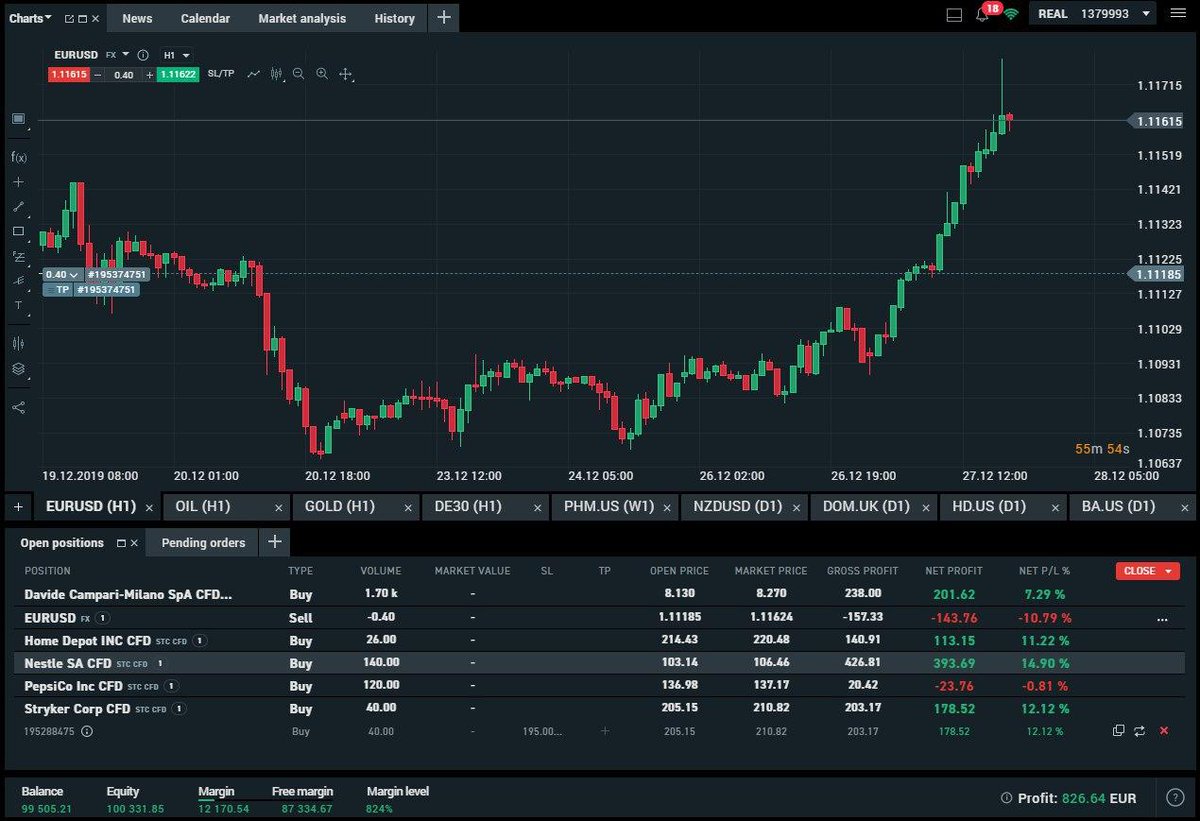Select the crosshair tool in chart sidebar
Screen dimensions: 1200x821
(x=18, y=182)
